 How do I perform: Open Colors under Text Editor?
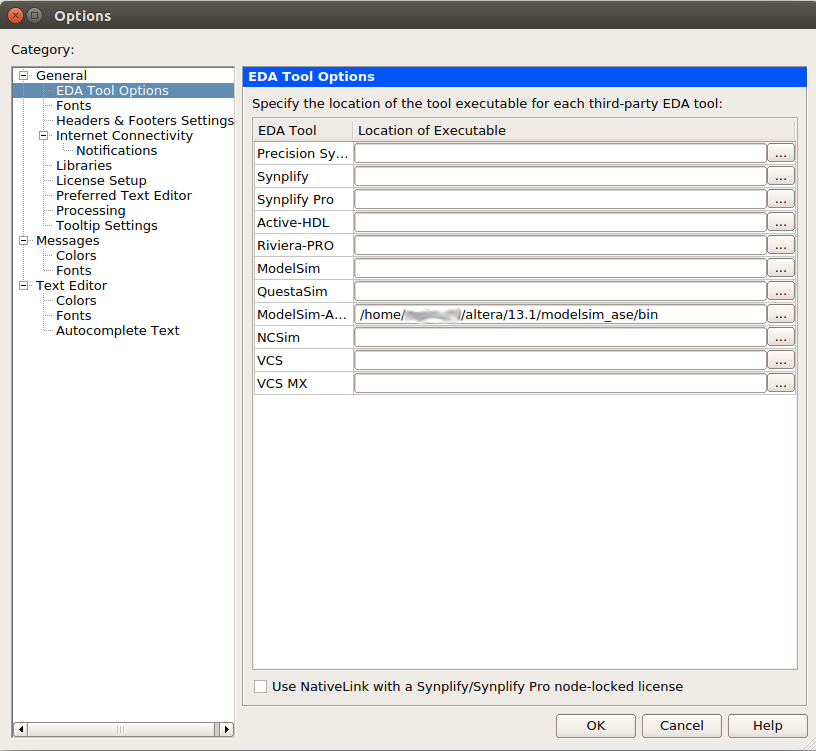[76, 301]
